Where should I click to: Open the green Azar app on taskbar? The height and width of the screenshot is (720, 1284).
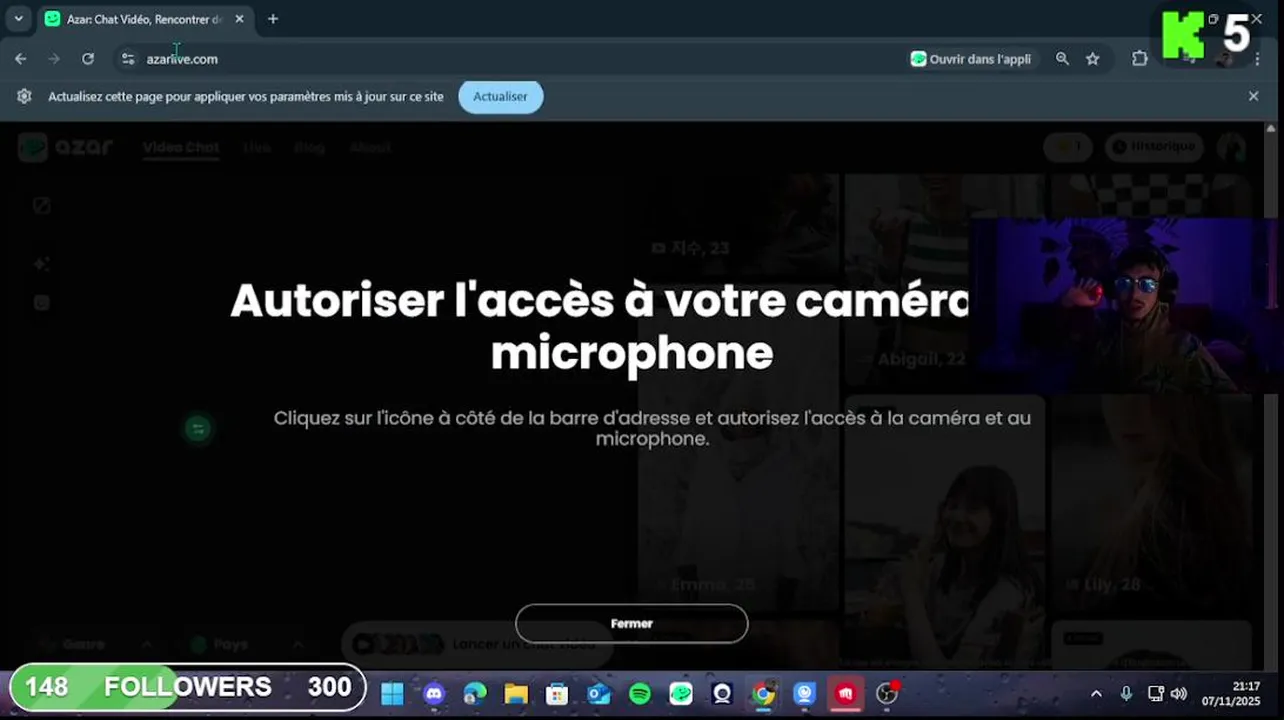click(681, 693)
